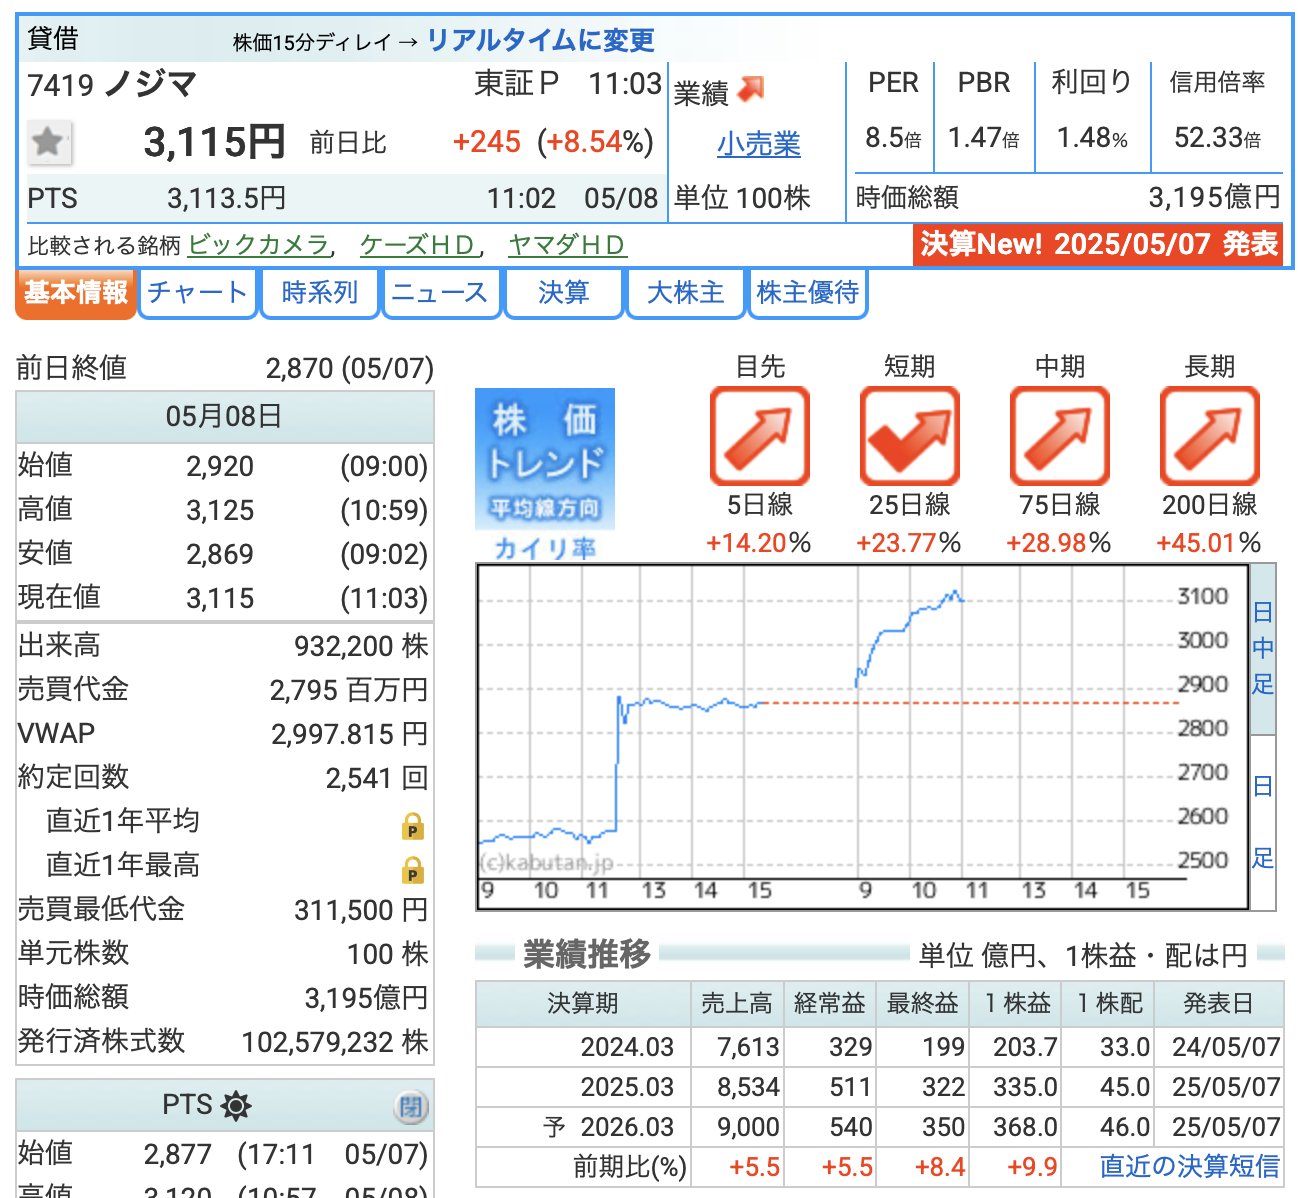Click the 発行済株式数 102,579,232 株 value
This screenshot has width=1298, height=1198.
[335, 1042]
